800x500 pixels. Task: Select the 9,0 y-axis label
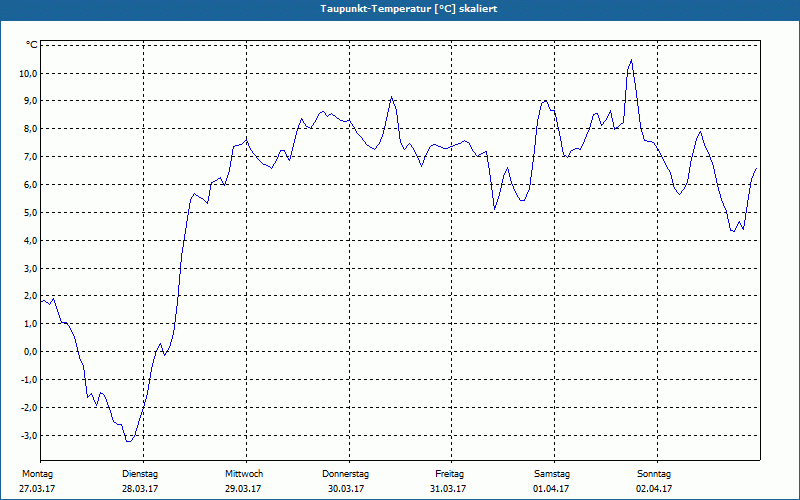(x=30, y=101)
